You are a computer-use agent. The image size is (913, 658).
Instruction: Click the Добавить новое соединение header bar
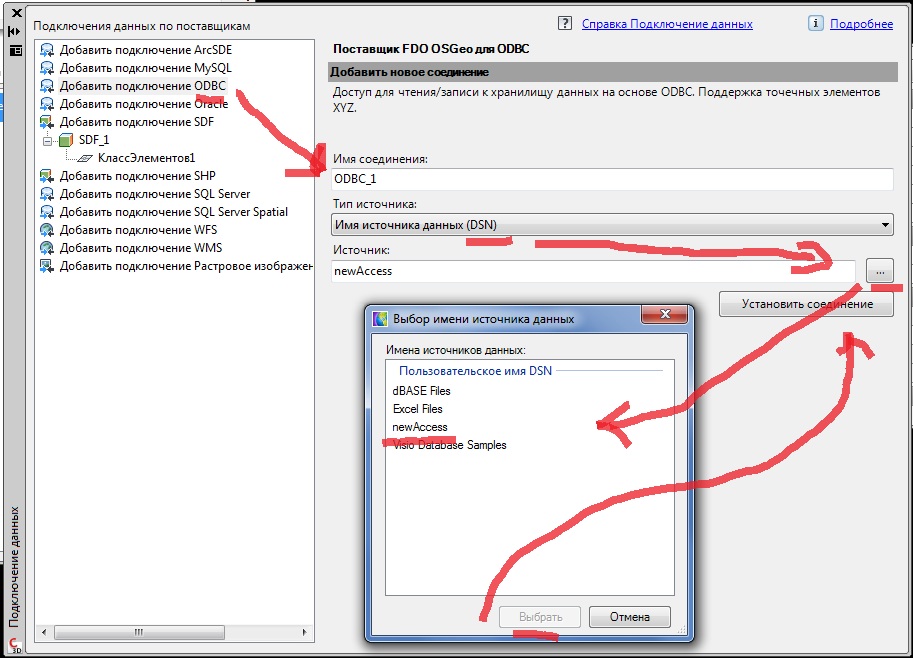tap(612, 72)
